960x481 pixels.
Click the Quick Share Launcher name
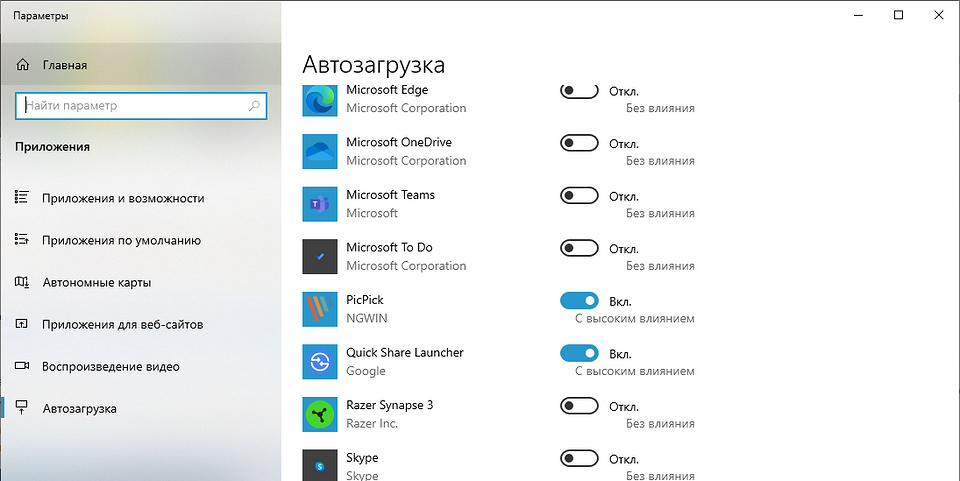coord(405,353)
